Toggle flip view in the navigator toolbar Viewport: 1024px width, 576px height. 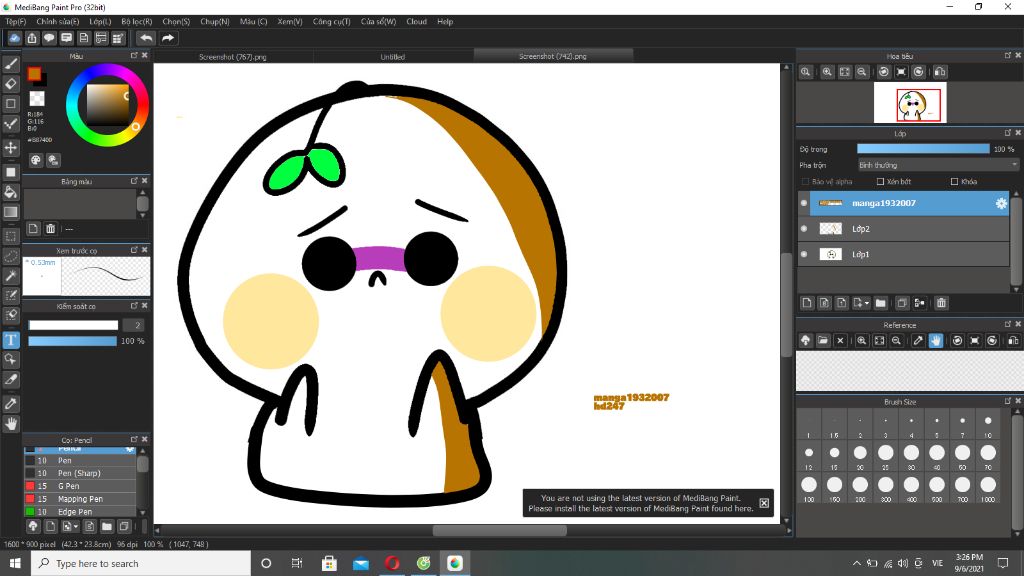[x=940, y=72]
